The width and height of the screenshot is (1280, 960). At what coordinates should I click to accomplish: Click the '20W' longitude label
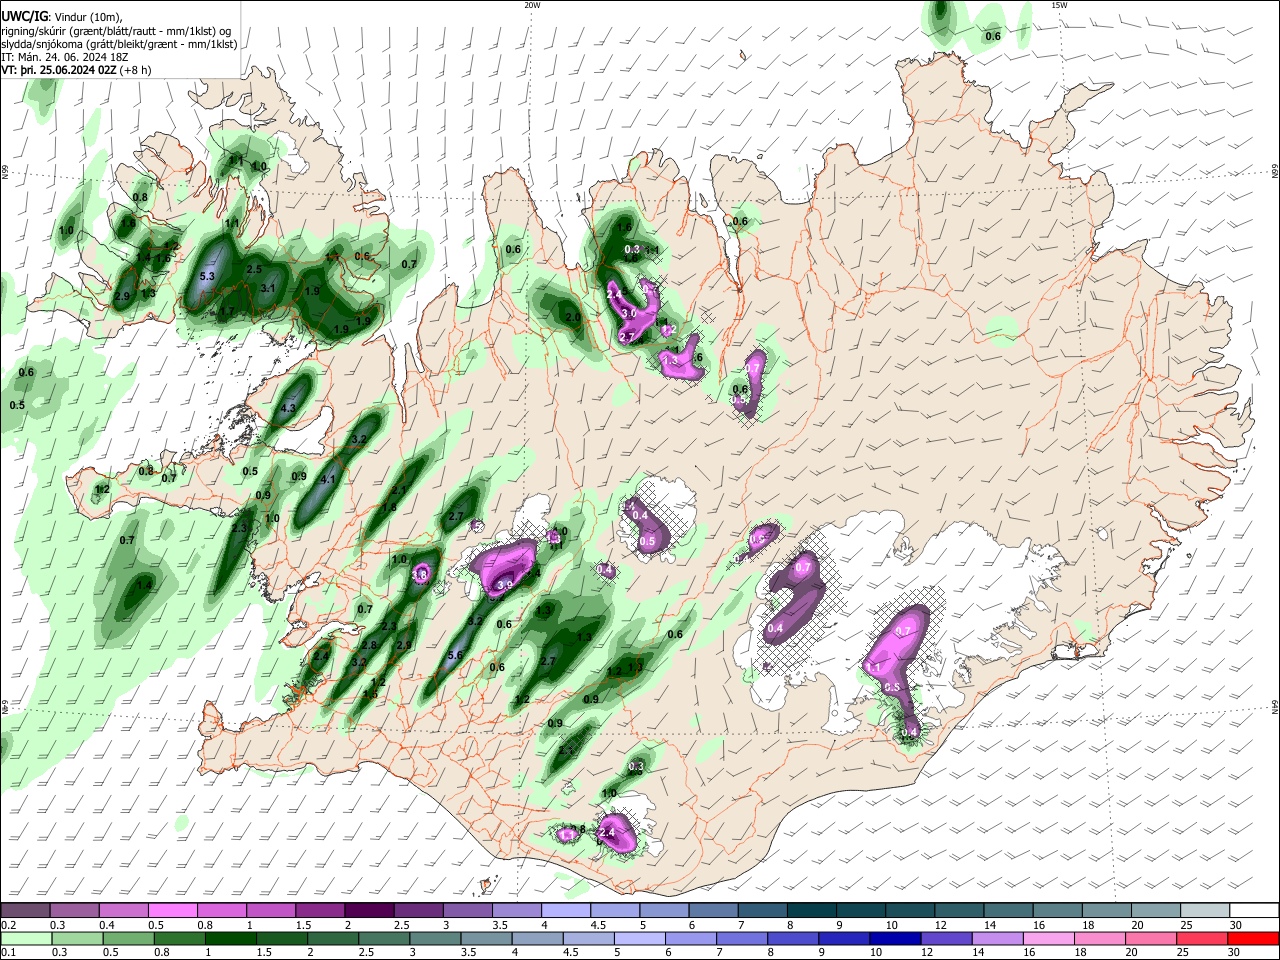532,5
